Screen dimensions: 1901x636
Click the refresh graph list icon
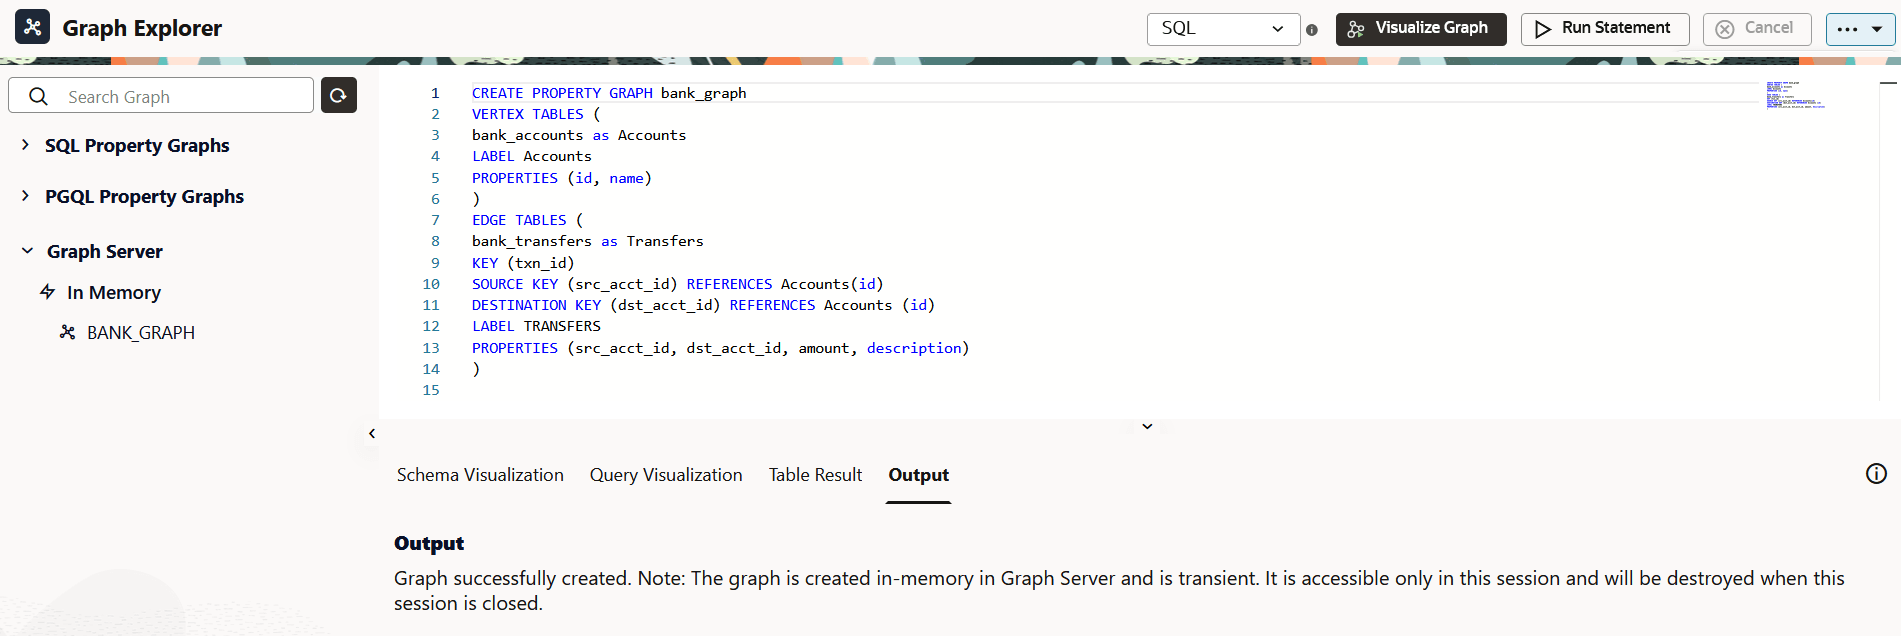coord(339,95)
